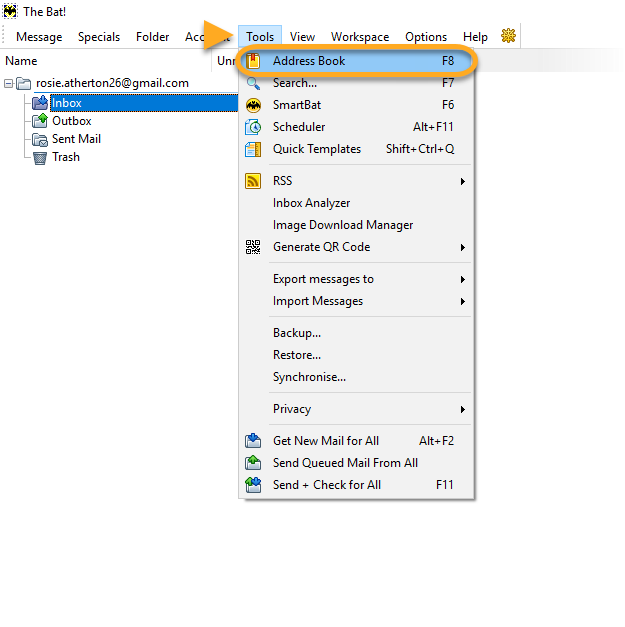Click the orange RSS feed icon

click(253, 181)
